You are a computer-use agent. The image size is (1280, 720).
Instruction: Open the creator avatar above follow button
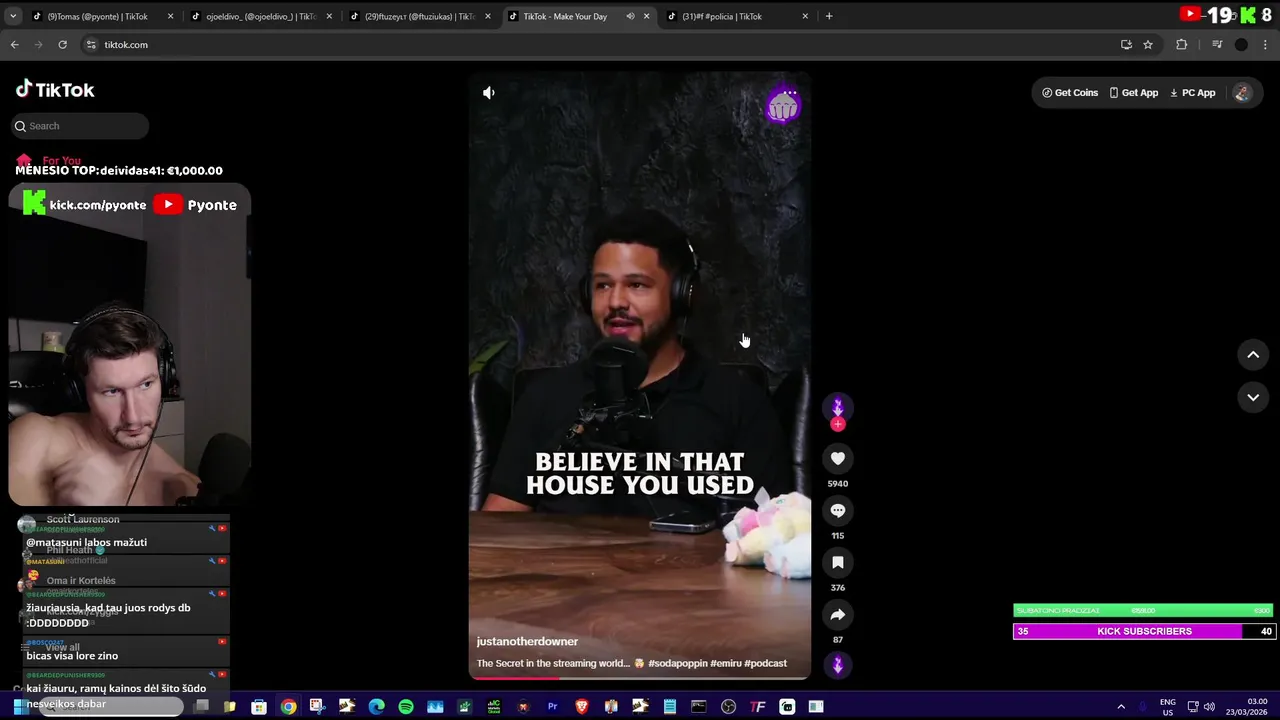tap(838, 405)
